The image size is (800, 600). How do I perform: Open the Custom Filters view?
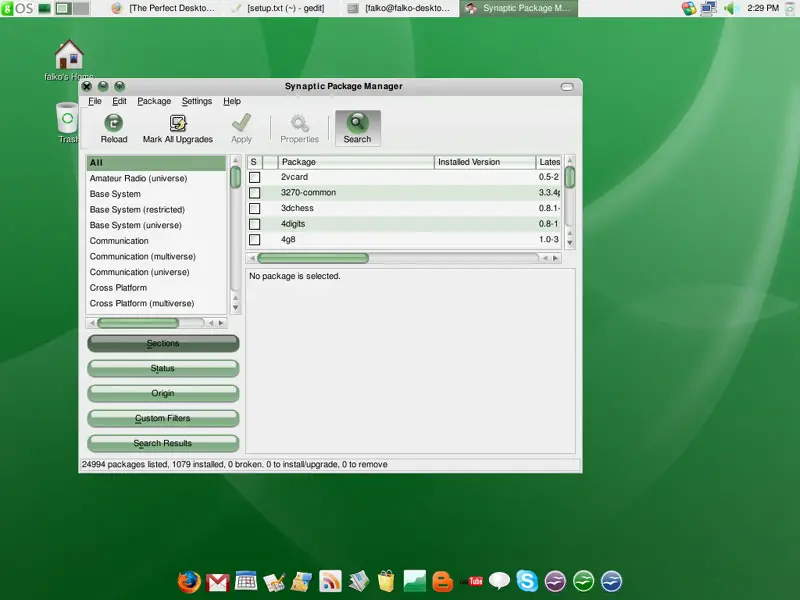click(163, 418)
